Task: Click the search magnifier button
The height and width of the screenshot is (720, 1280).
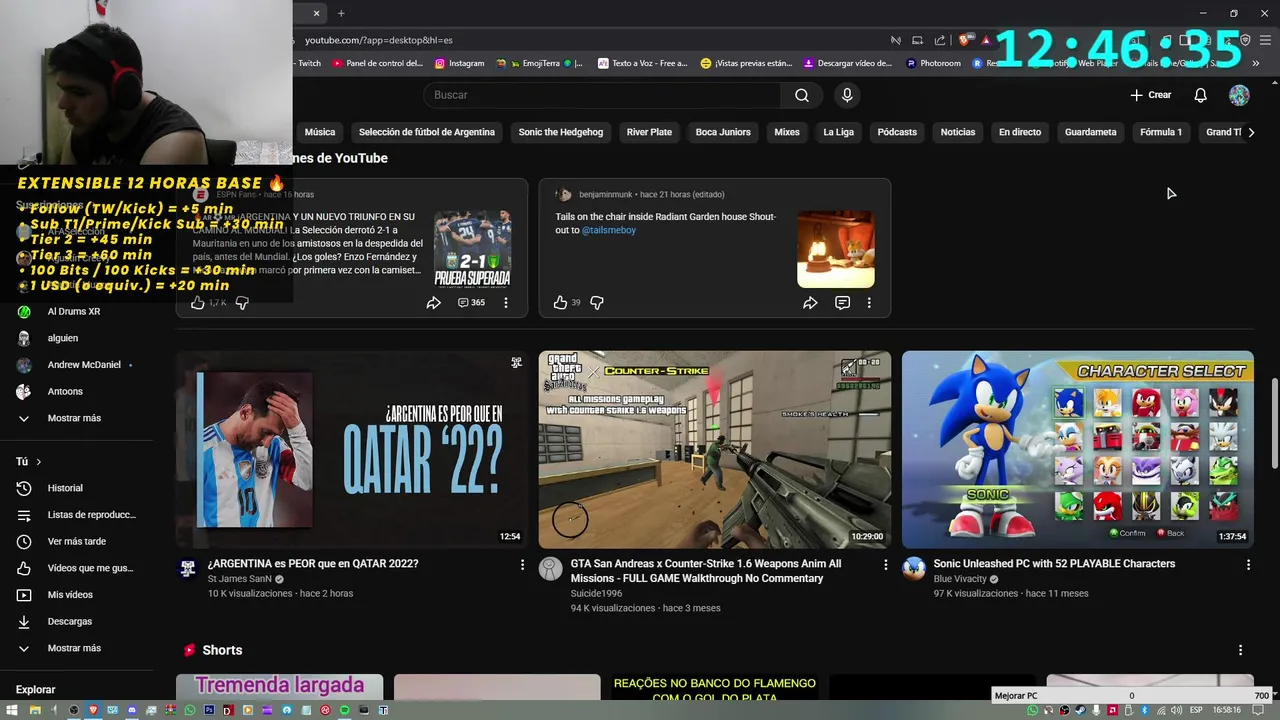Action: (802, 95)
